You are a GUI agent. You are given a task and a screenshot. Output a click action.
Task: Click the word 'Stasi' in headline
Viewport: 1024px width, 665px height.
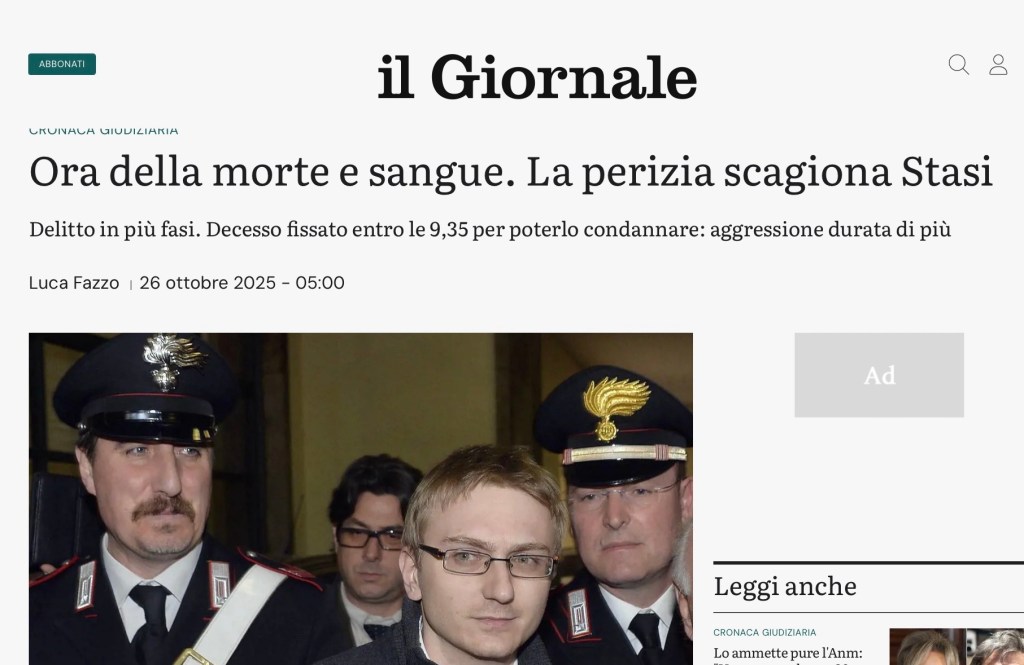[947, 172]
